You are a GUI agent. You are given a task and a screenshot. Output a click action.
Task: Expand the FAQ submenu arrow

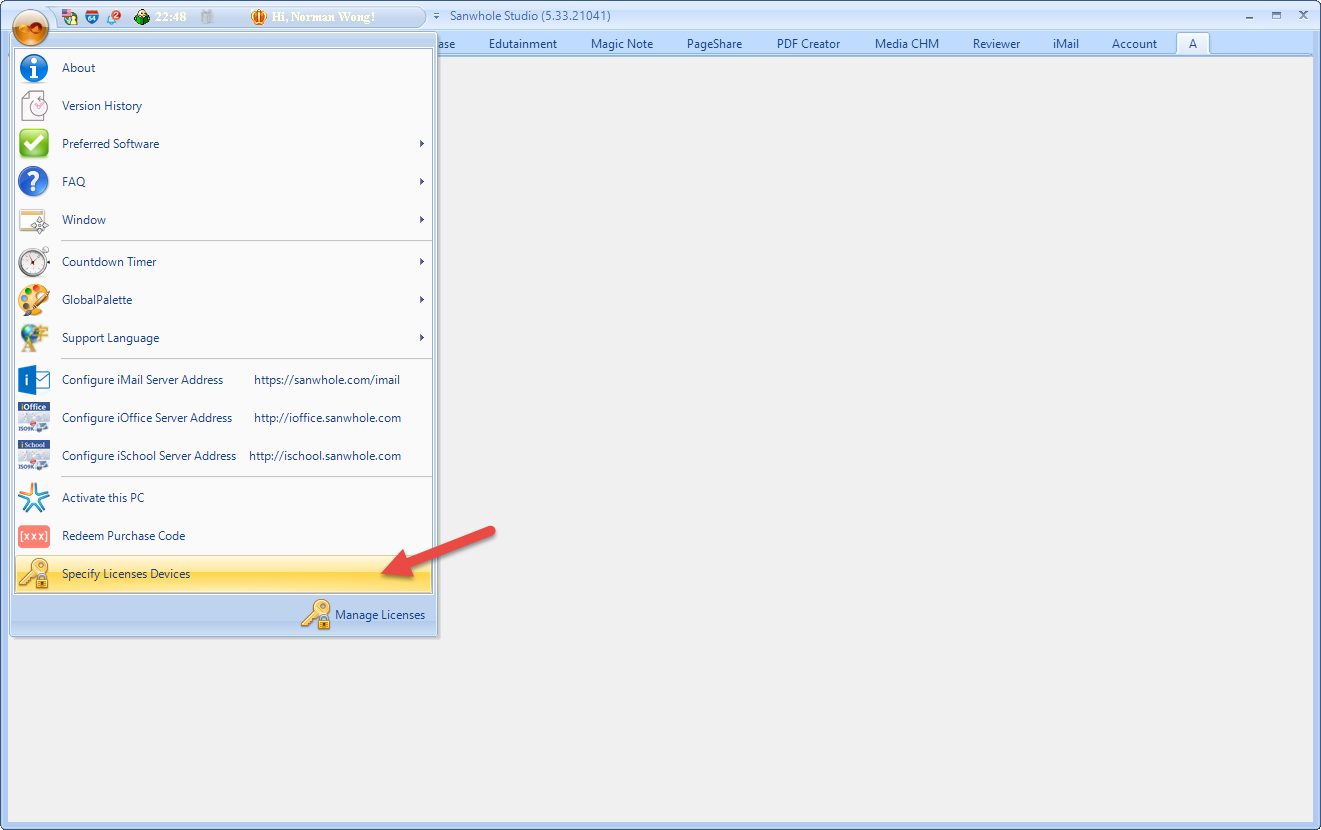pyautogui.click(x=422, y=182)
